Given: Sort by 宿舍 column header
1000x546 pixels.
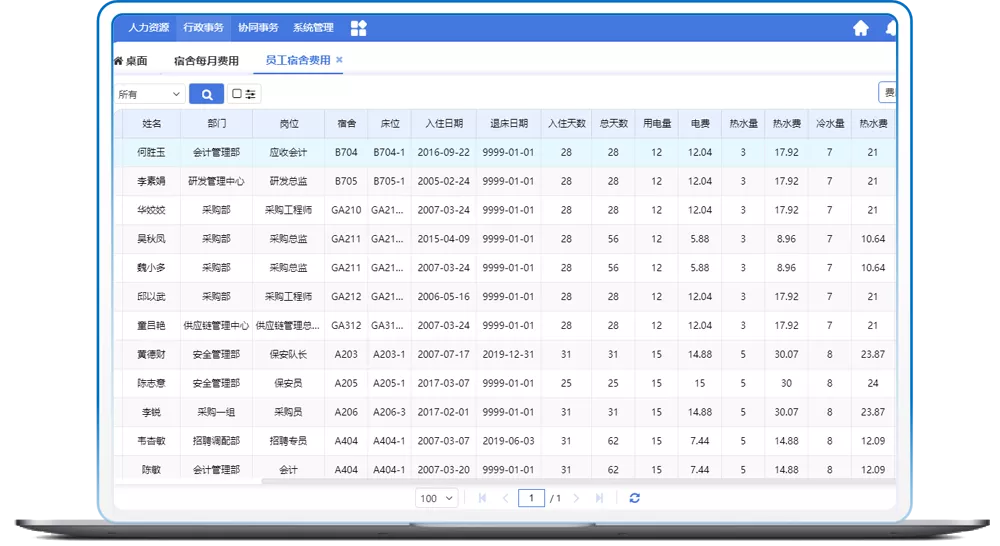Looking at the screenshot, I should 346,124.
